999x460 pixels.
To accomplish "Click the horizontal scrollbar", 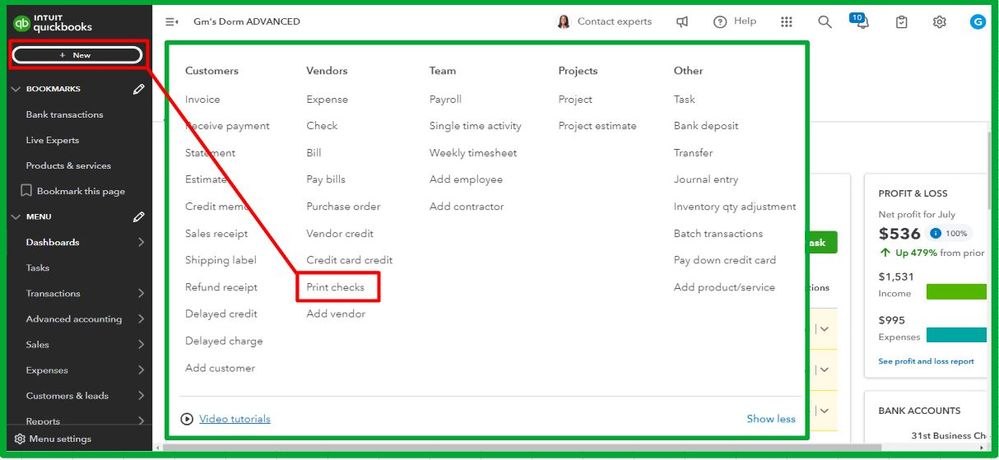I will (x=522, y=448).
